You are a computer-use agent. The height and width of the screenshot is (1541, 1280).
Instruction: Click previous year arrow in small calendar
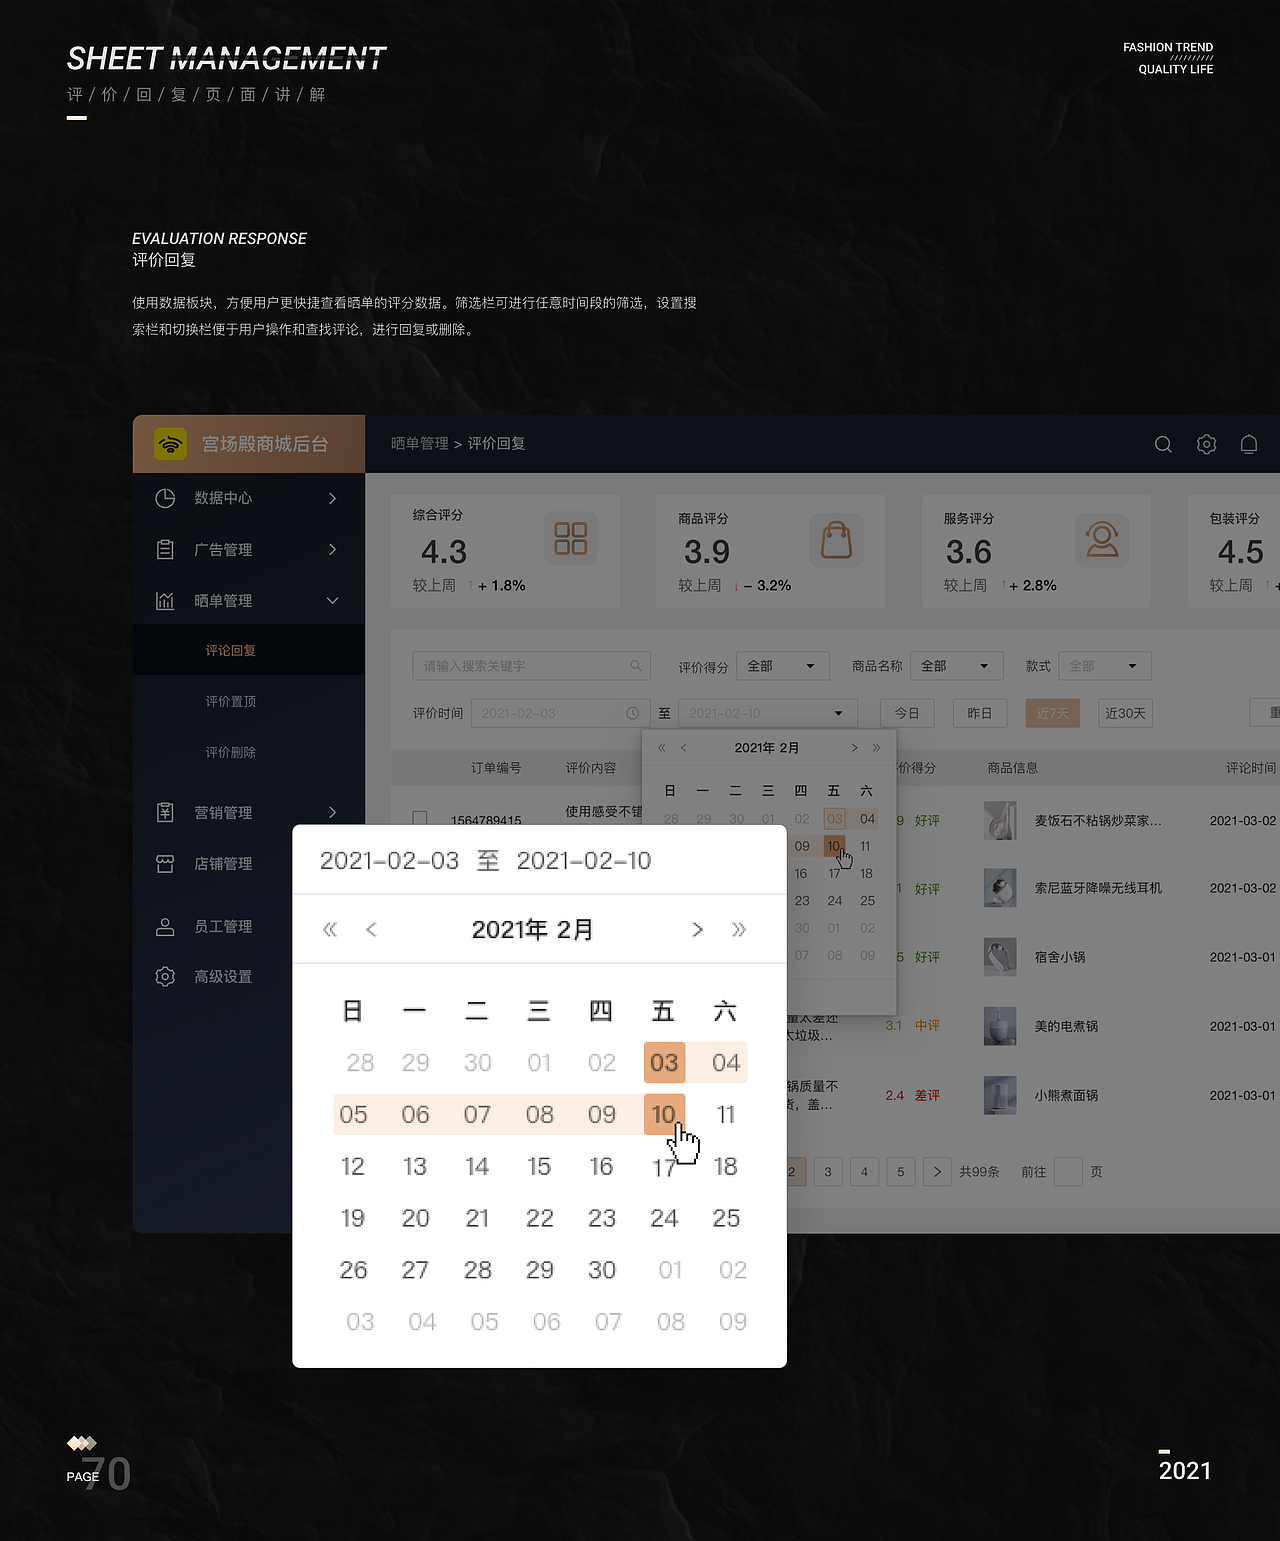click(662, 748)
